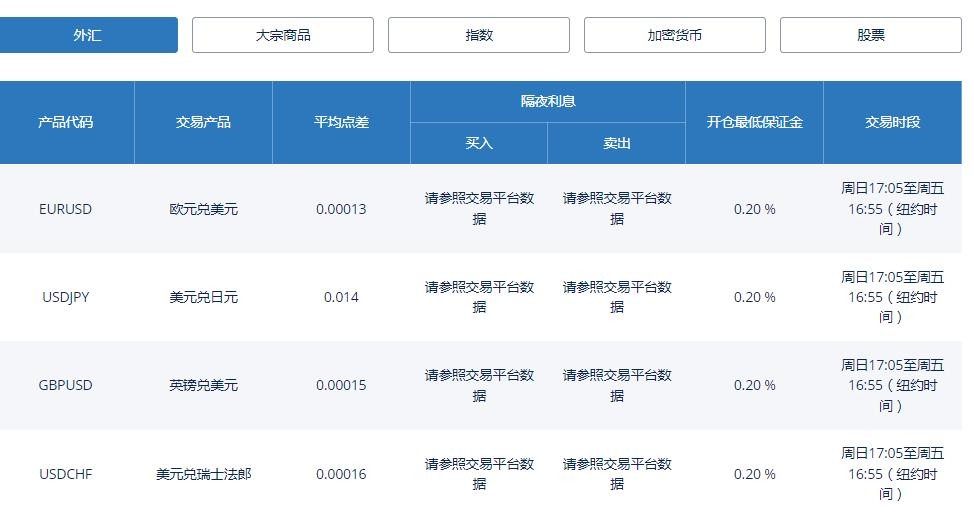Viewport: 974px width, 514px height.
Task: Click the 美元兑瑞士法郎 product name
Action: (x=203, y=474)
